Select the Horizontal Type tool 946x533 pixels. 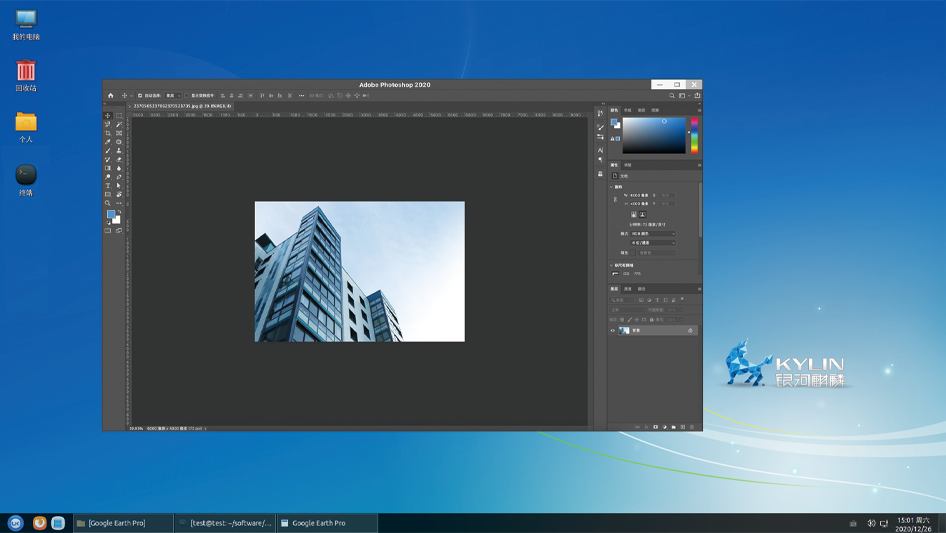coord(107,185)
